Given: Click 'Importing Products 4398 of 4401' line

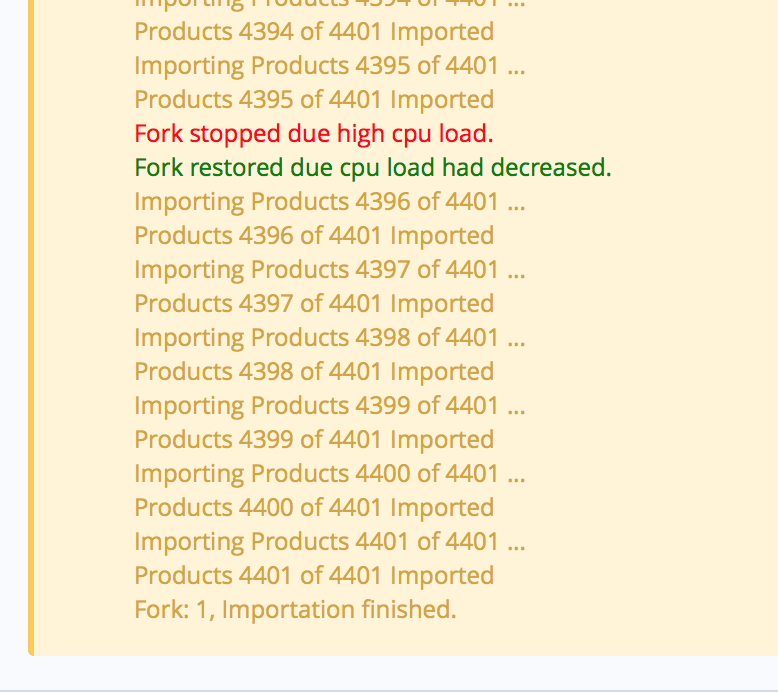Looking at the screenshot, I should tap(329, 338).
